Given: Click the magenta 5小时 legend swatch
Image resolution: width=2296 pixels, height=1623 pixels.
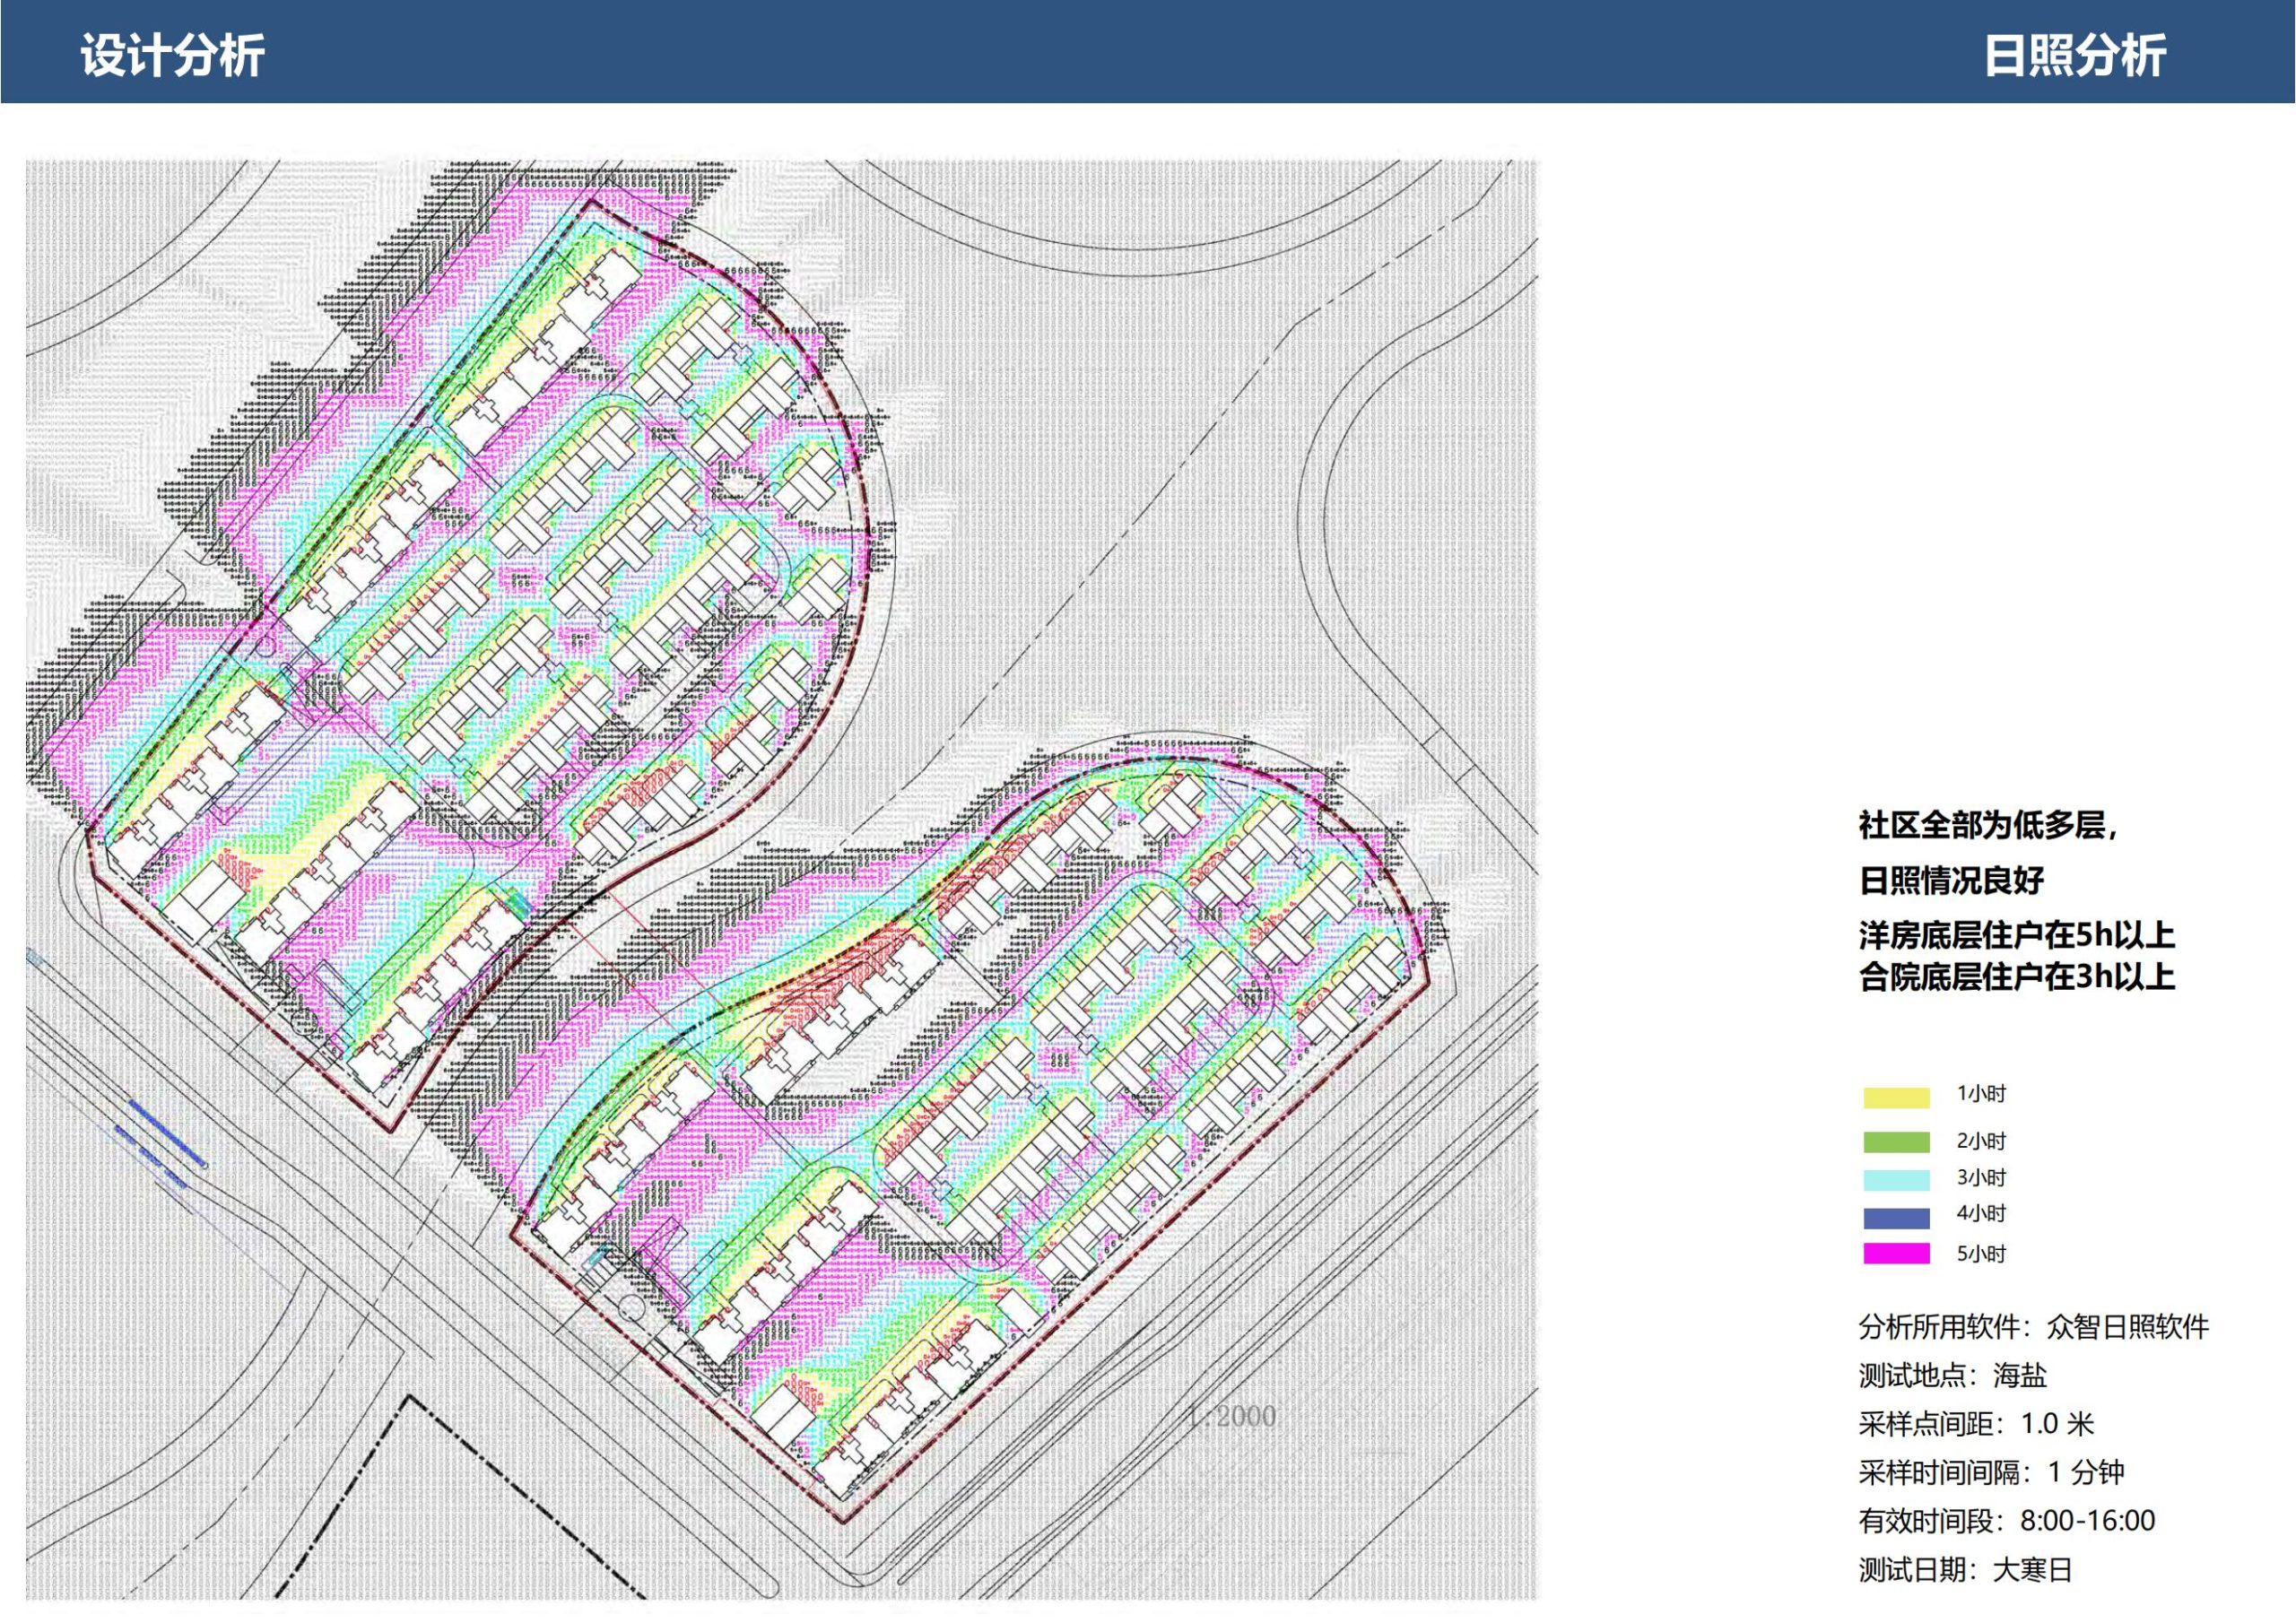Looking at the screenshot, I should (1896, 1253).
